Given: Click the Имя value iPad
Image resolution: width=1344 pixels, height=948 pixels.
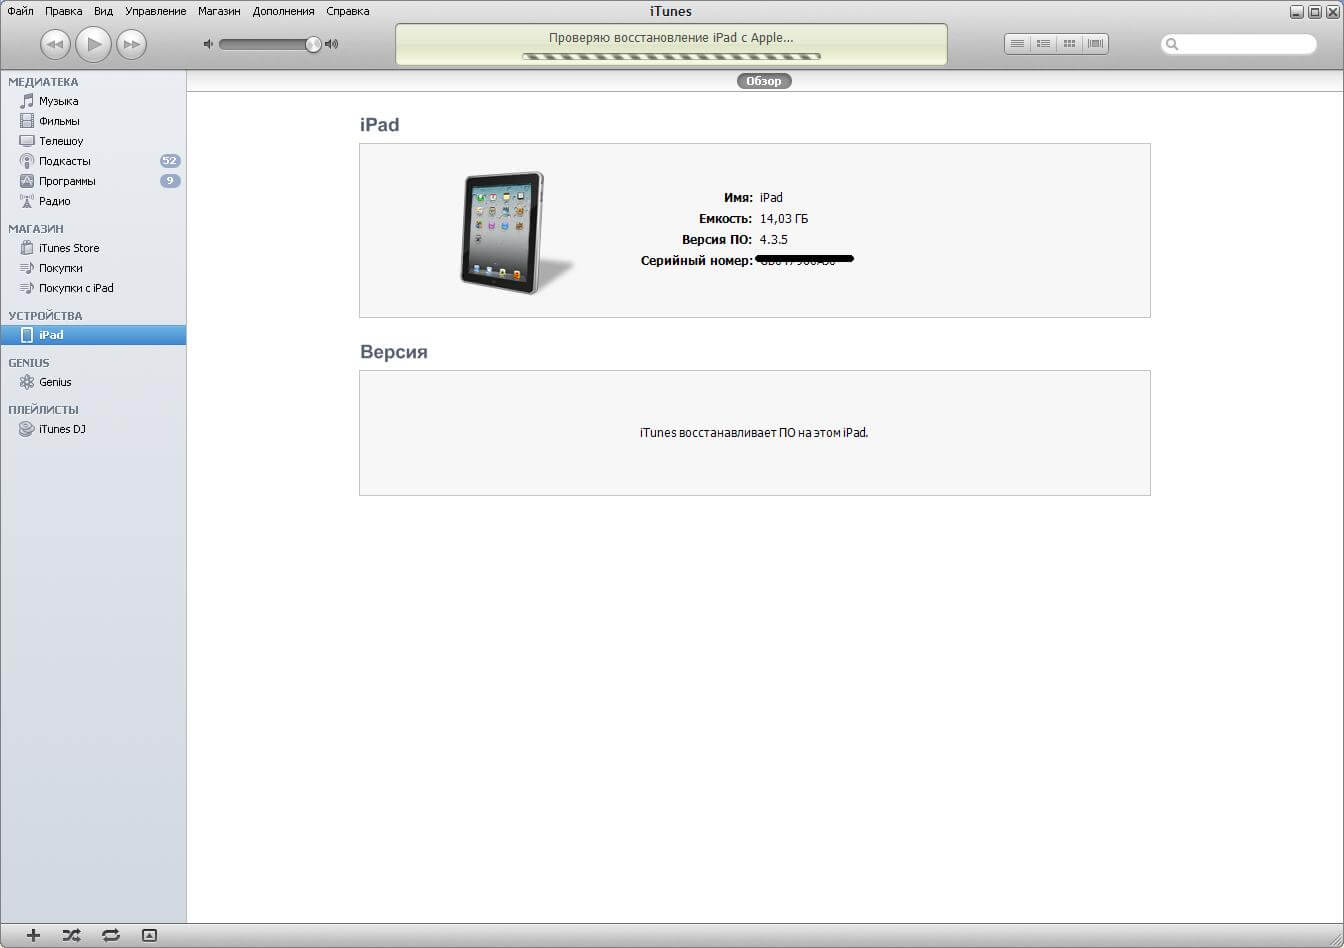Looking at the screenshot, I should [x=771, y=198].
